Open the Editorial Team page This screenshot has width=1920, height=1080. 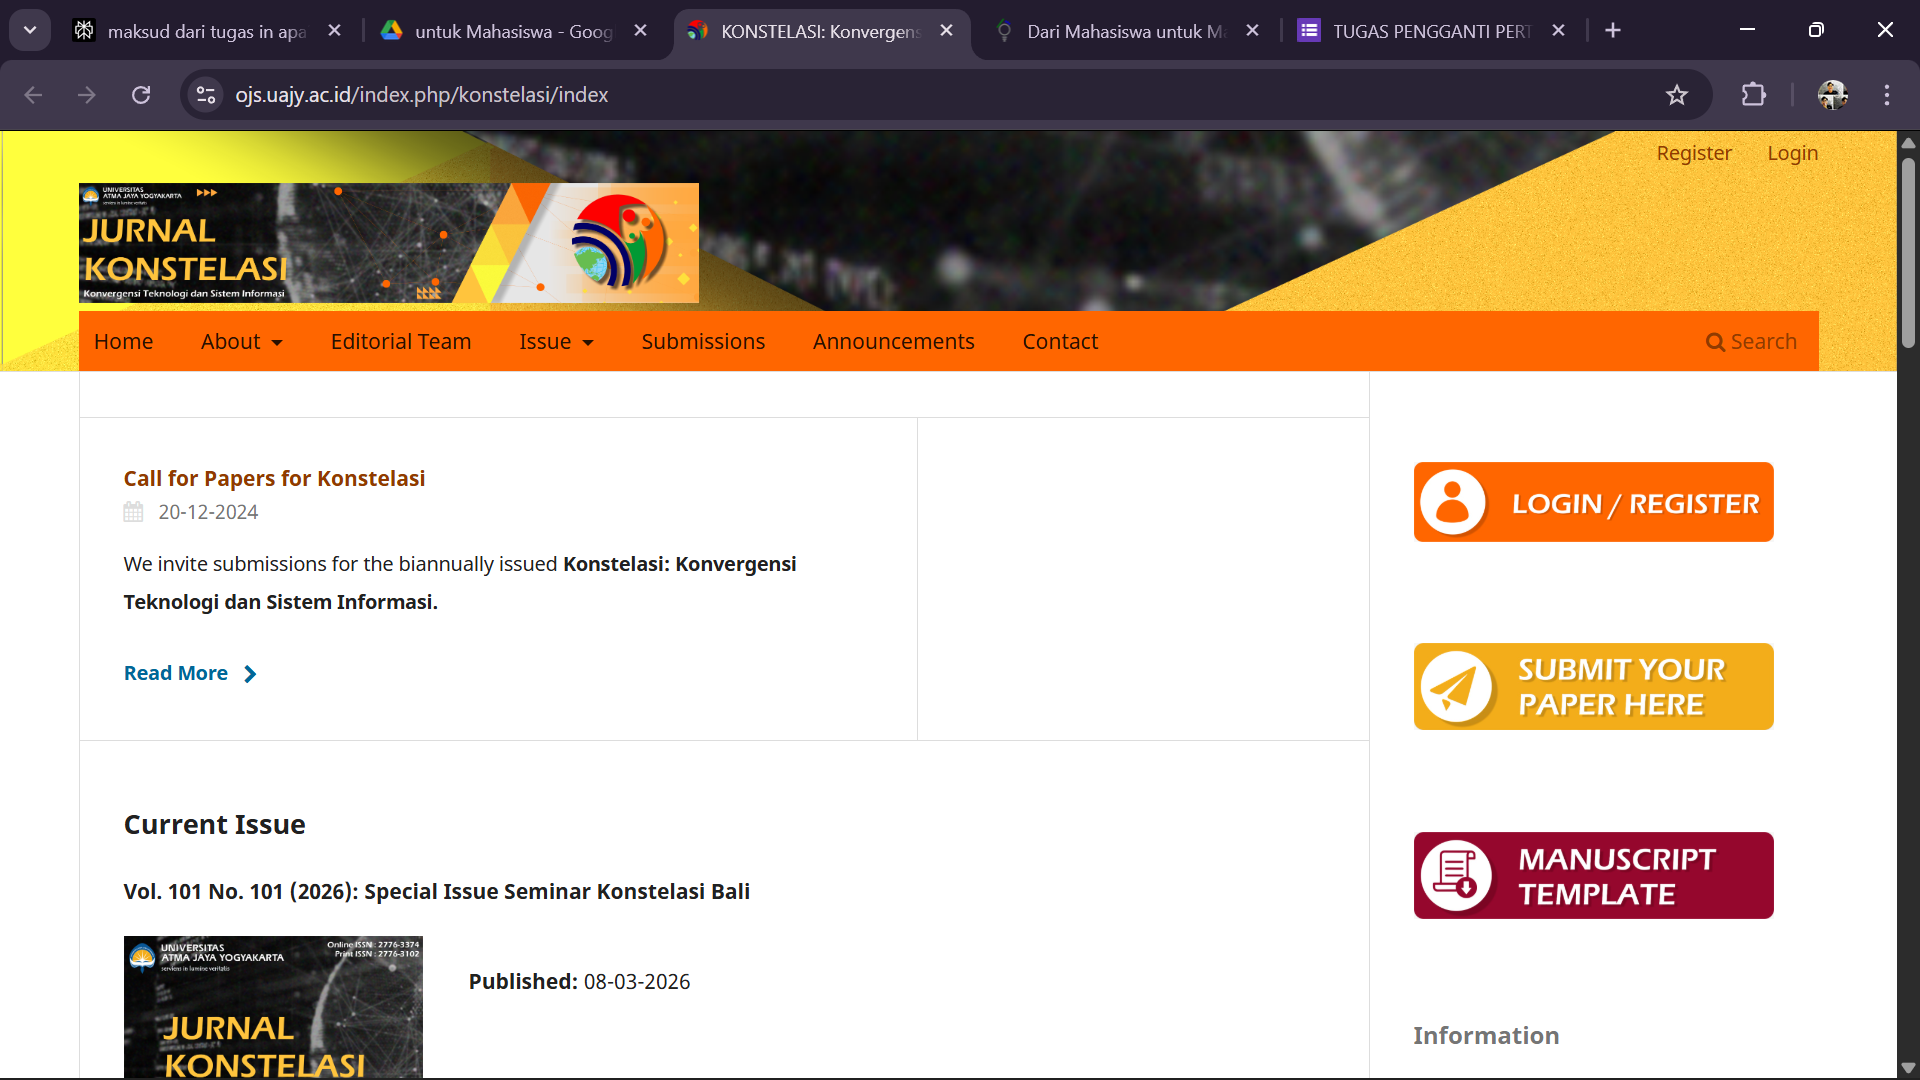(401, 342)
